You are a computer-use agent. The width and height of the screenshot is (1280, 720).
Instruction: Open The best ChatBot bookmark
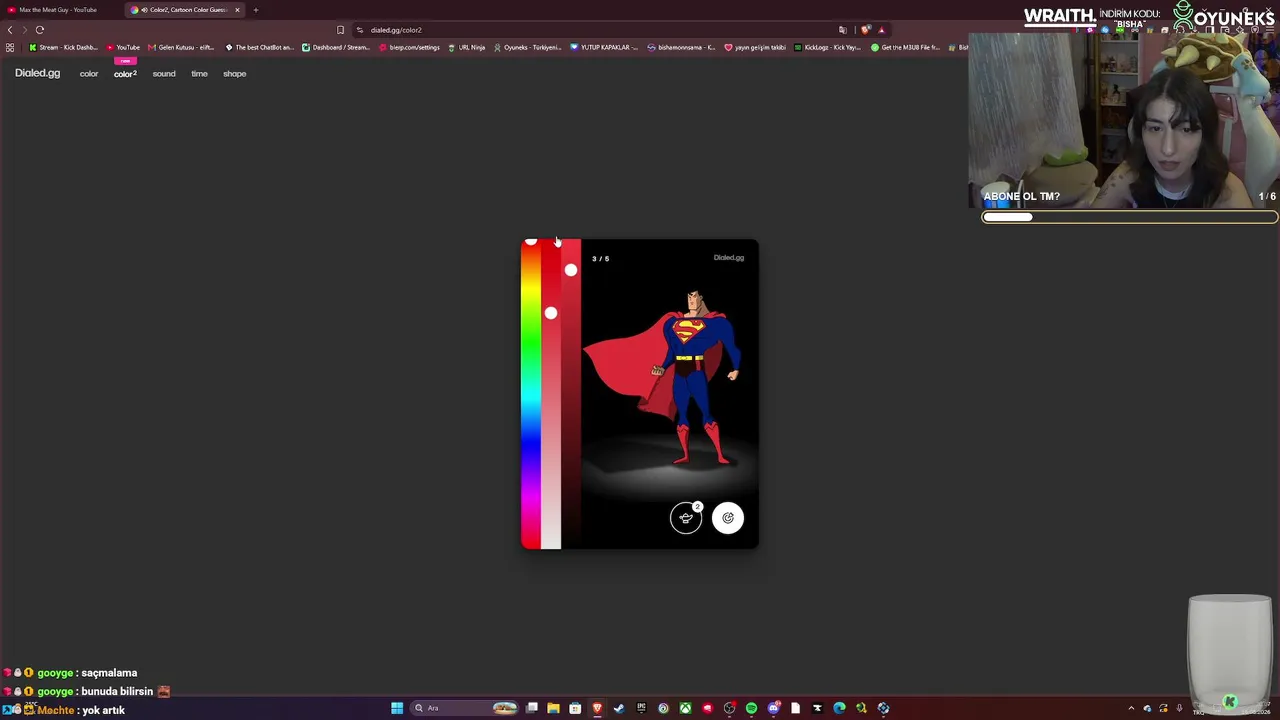point(260,47)
